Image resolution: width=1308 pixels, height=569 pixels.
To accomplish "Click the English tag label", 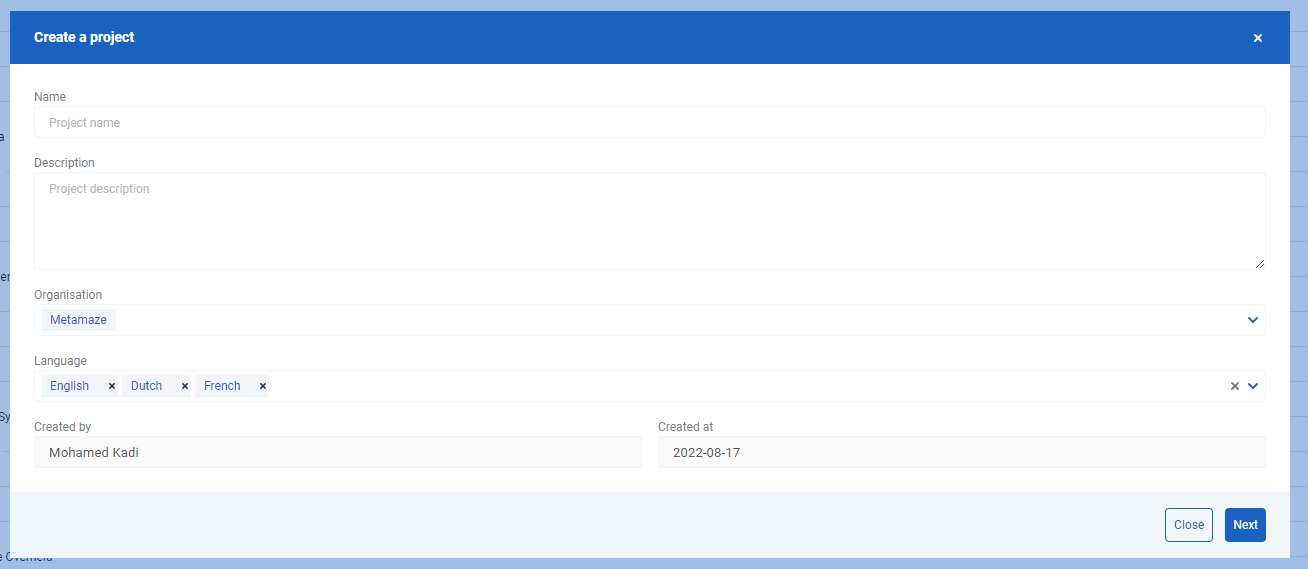I will point(70,386).
